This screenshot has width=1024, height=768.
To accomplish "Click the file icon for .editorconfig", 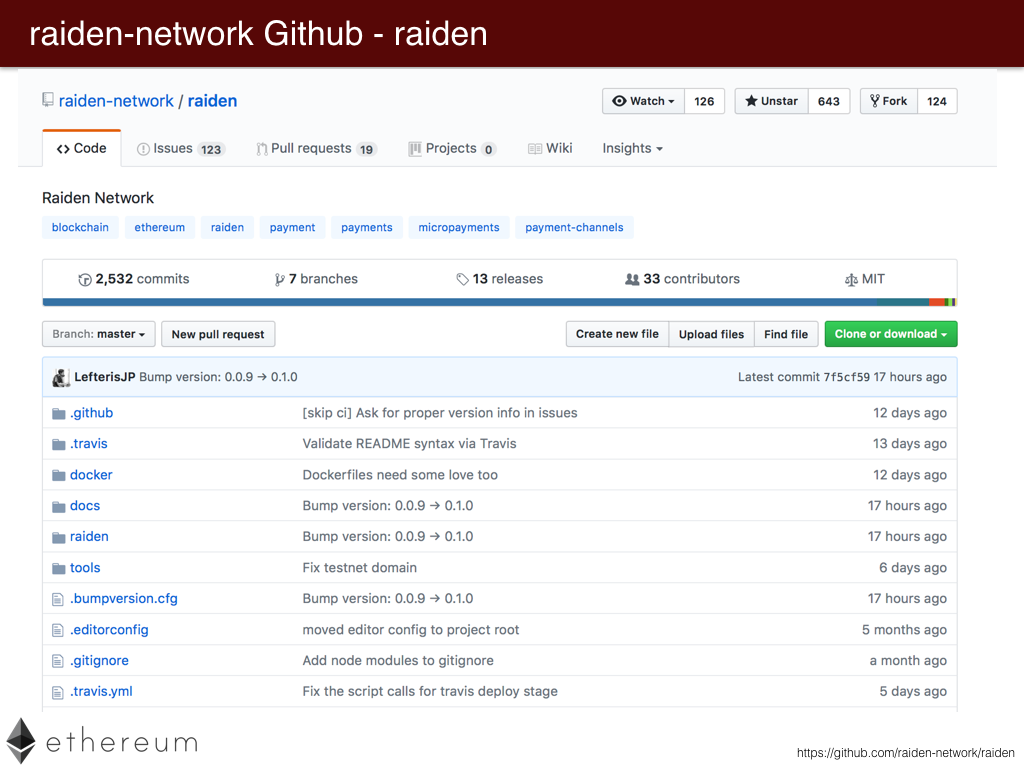I will point(58,630).
